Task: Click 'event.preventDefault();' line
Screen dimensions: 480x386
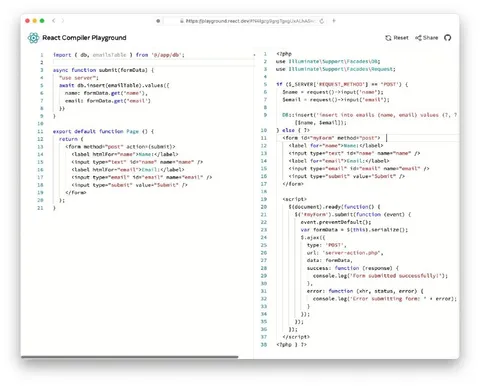Action: point(336,222)
